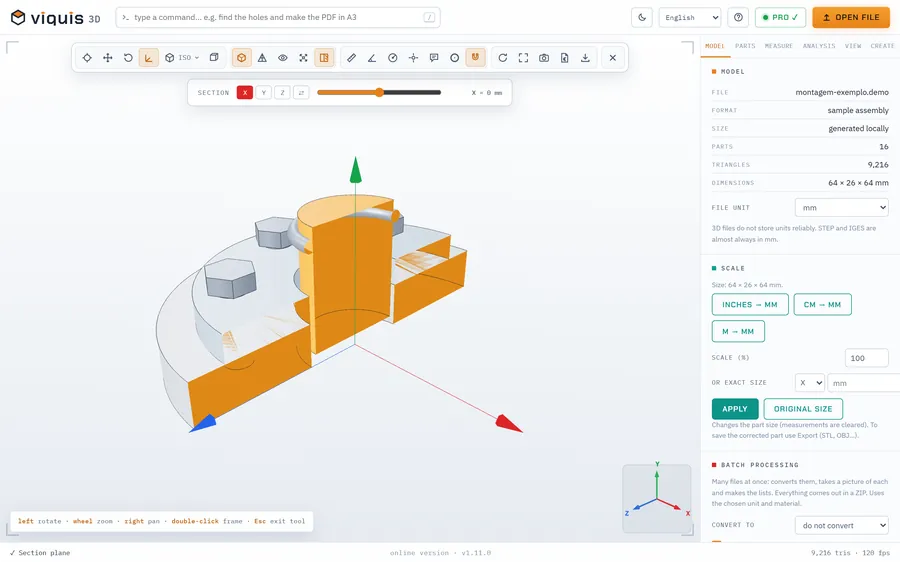Switch to the Model tab
This screenshot has height=562, width=900.
[x=715, y=46]
